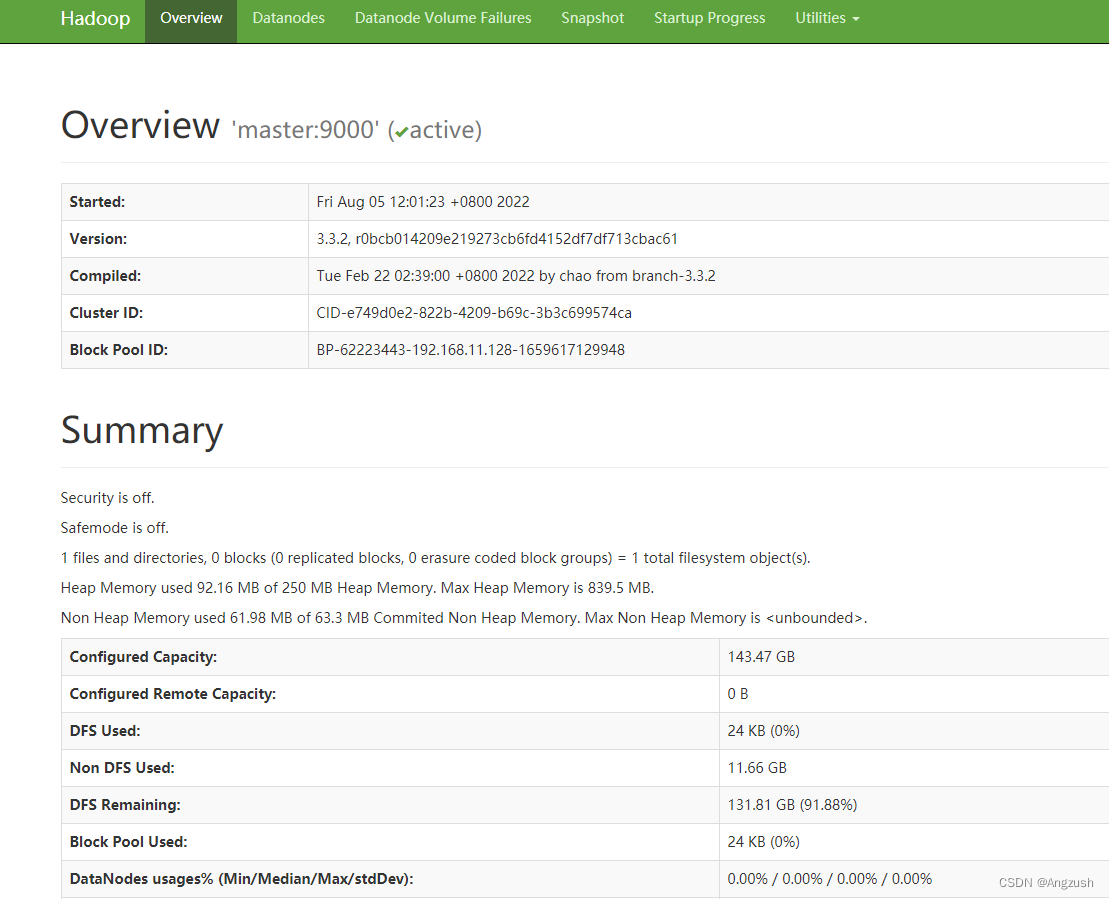Click Configured Remote Capacity: label
The height and width of the screenshot is (899, 1109).
[173, 694]
